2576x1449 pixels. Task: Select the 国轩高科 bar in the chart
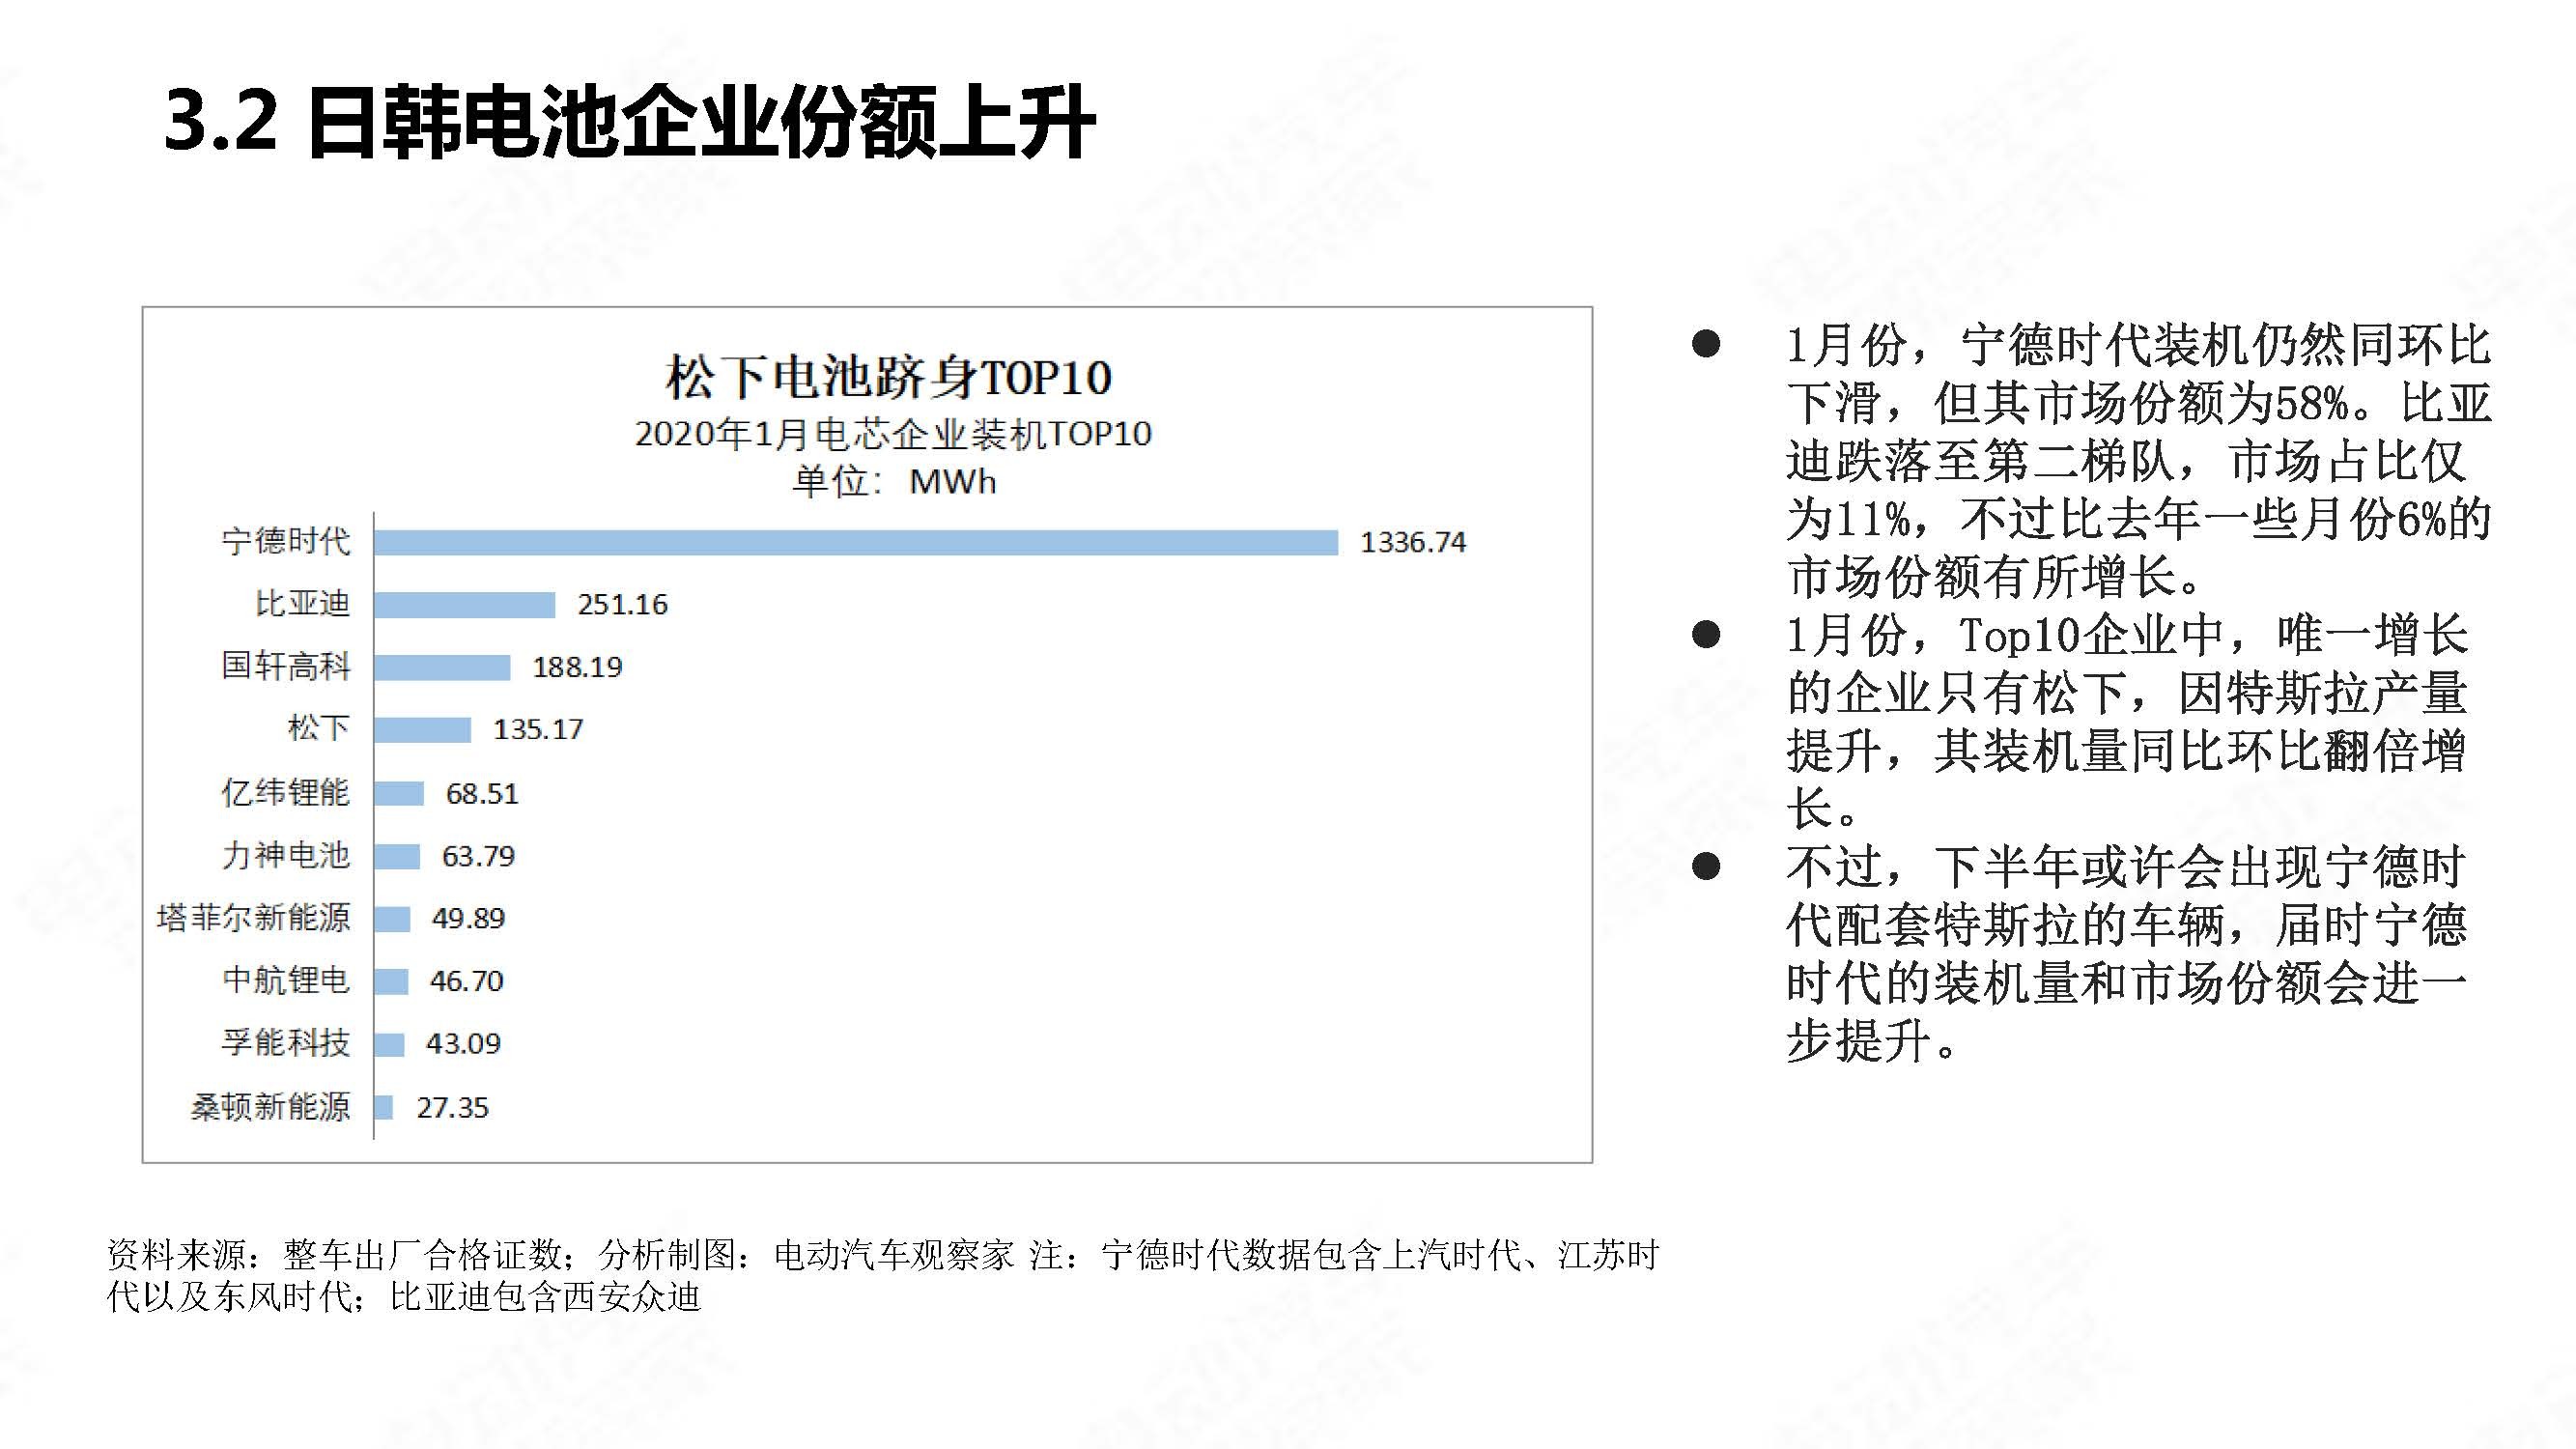442,667
